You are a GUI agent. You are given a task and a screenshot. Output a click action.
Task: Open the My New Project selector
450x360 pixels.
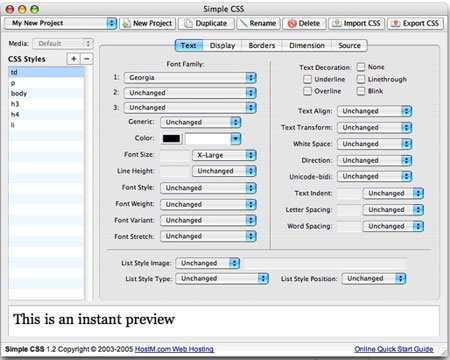pyautogui.click(x=60, y=23)
